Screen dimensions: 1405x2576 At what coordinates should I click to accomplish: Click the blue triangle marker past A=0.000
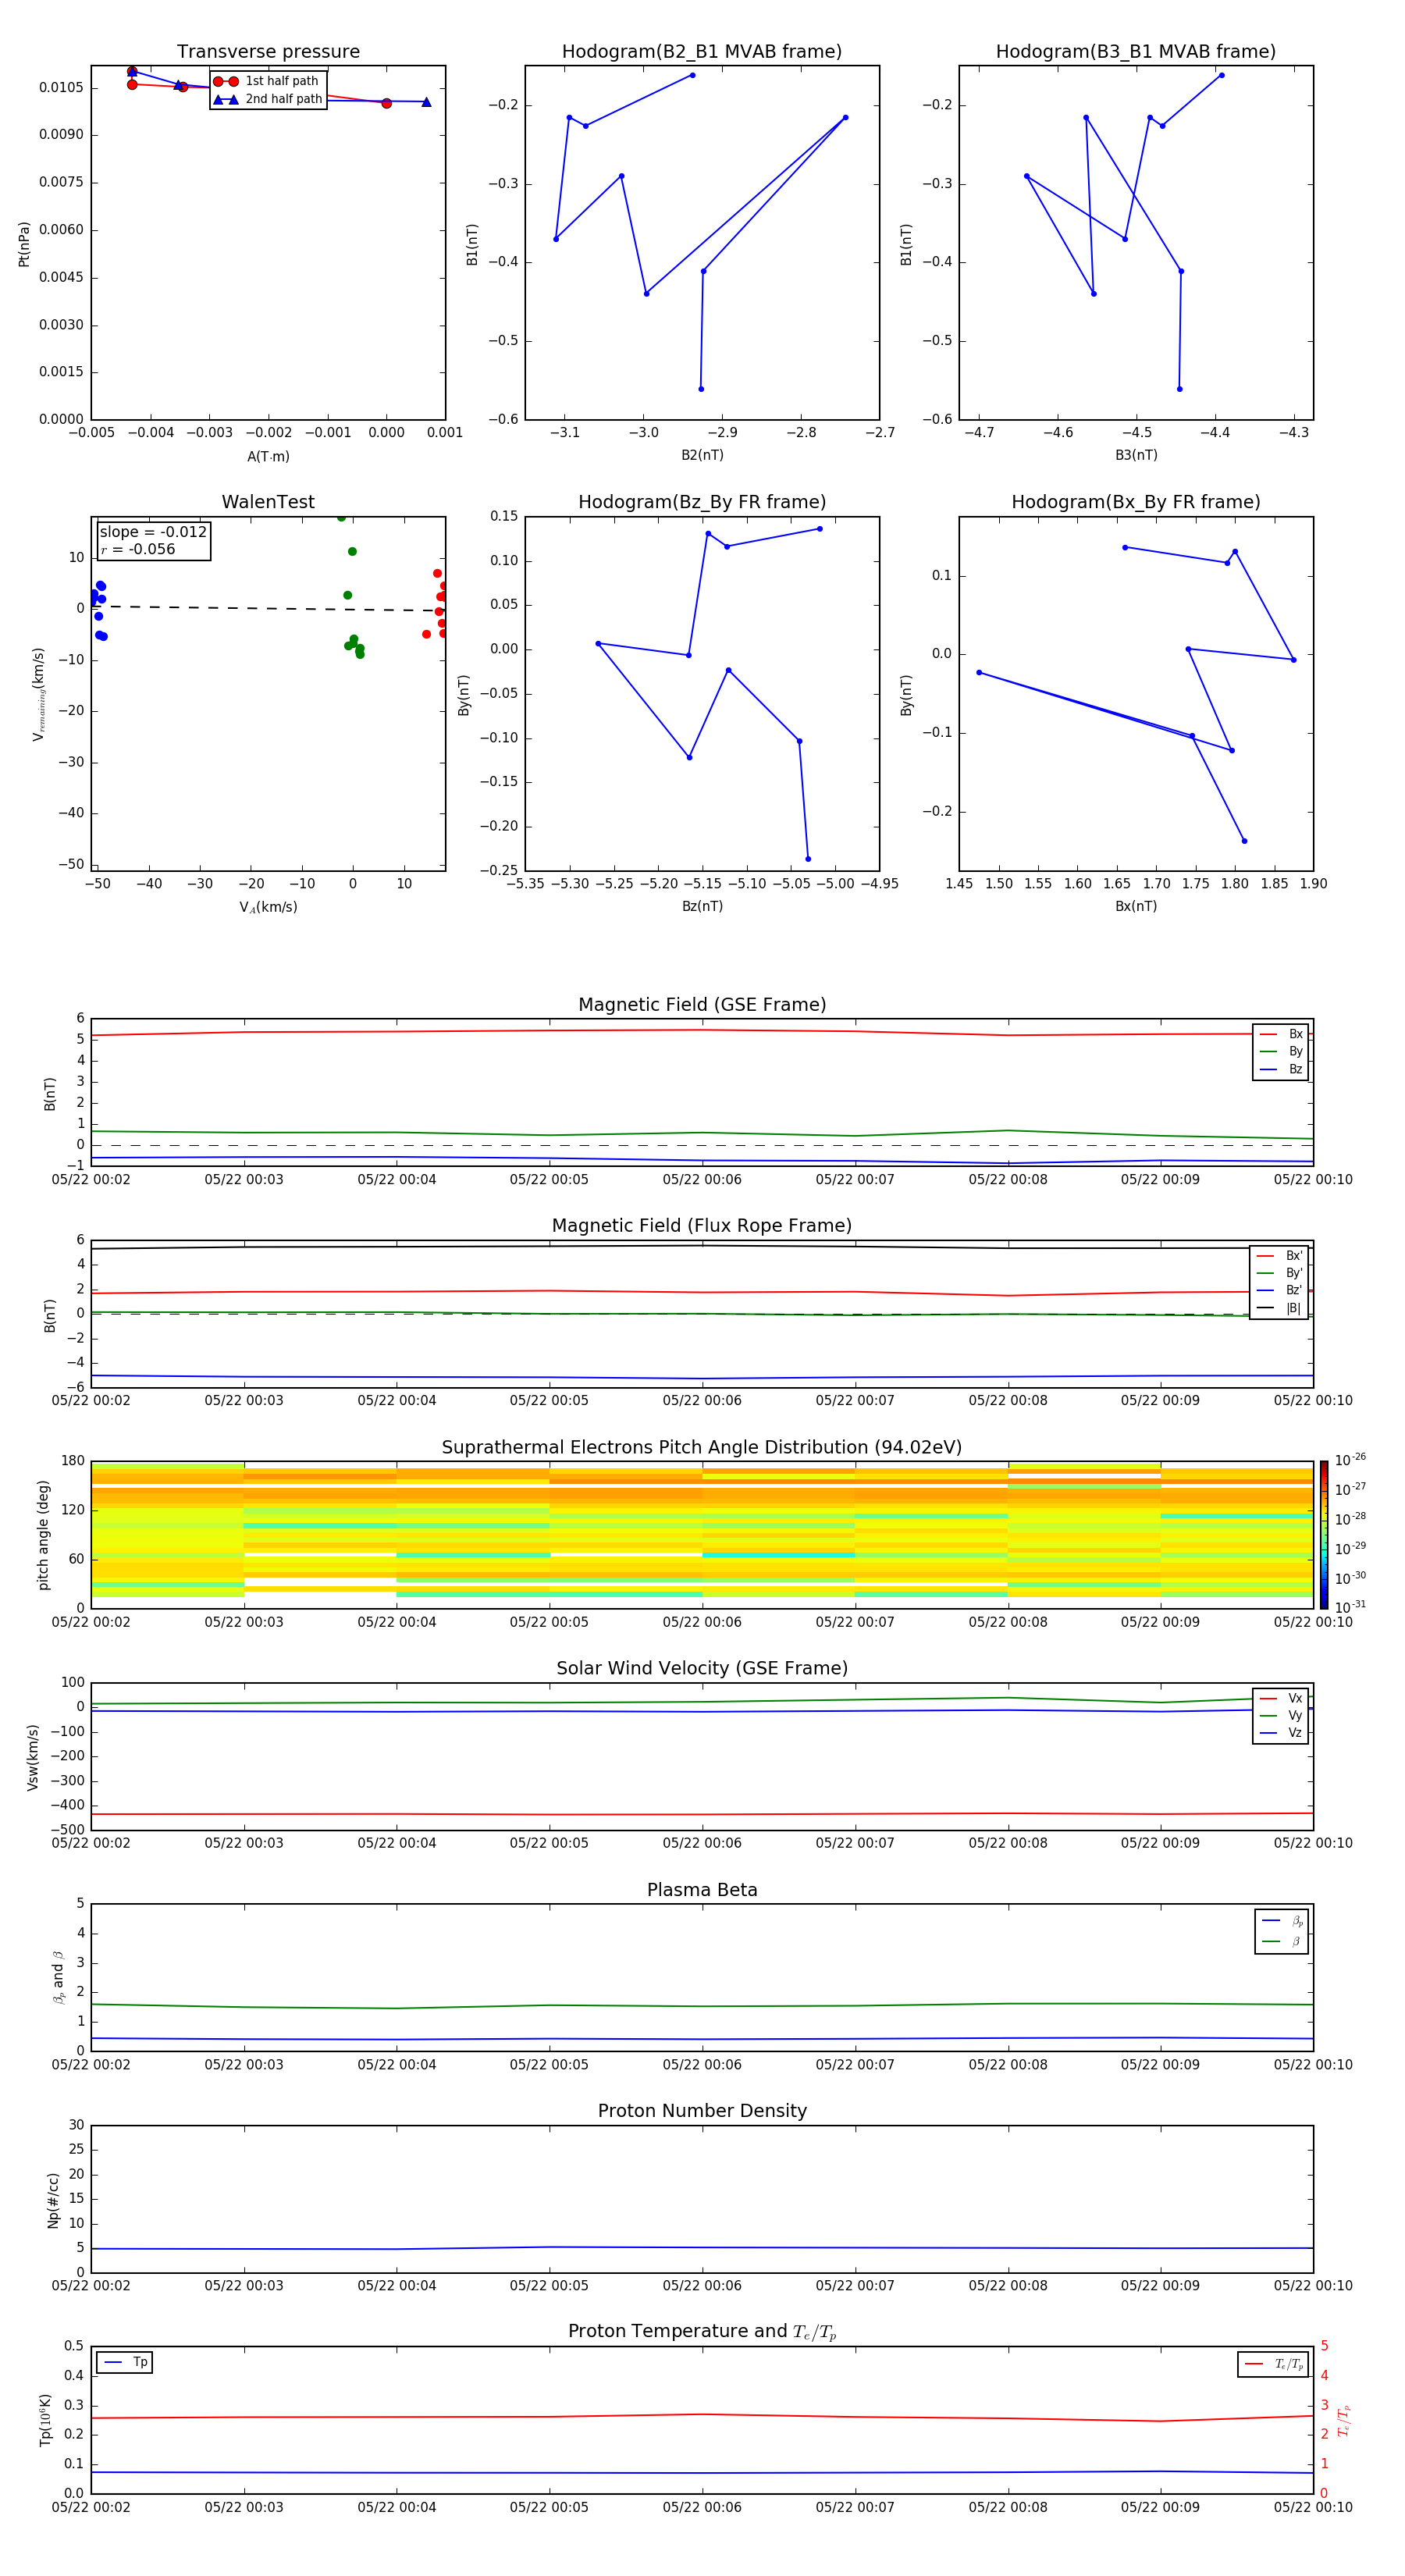[426, 102]
